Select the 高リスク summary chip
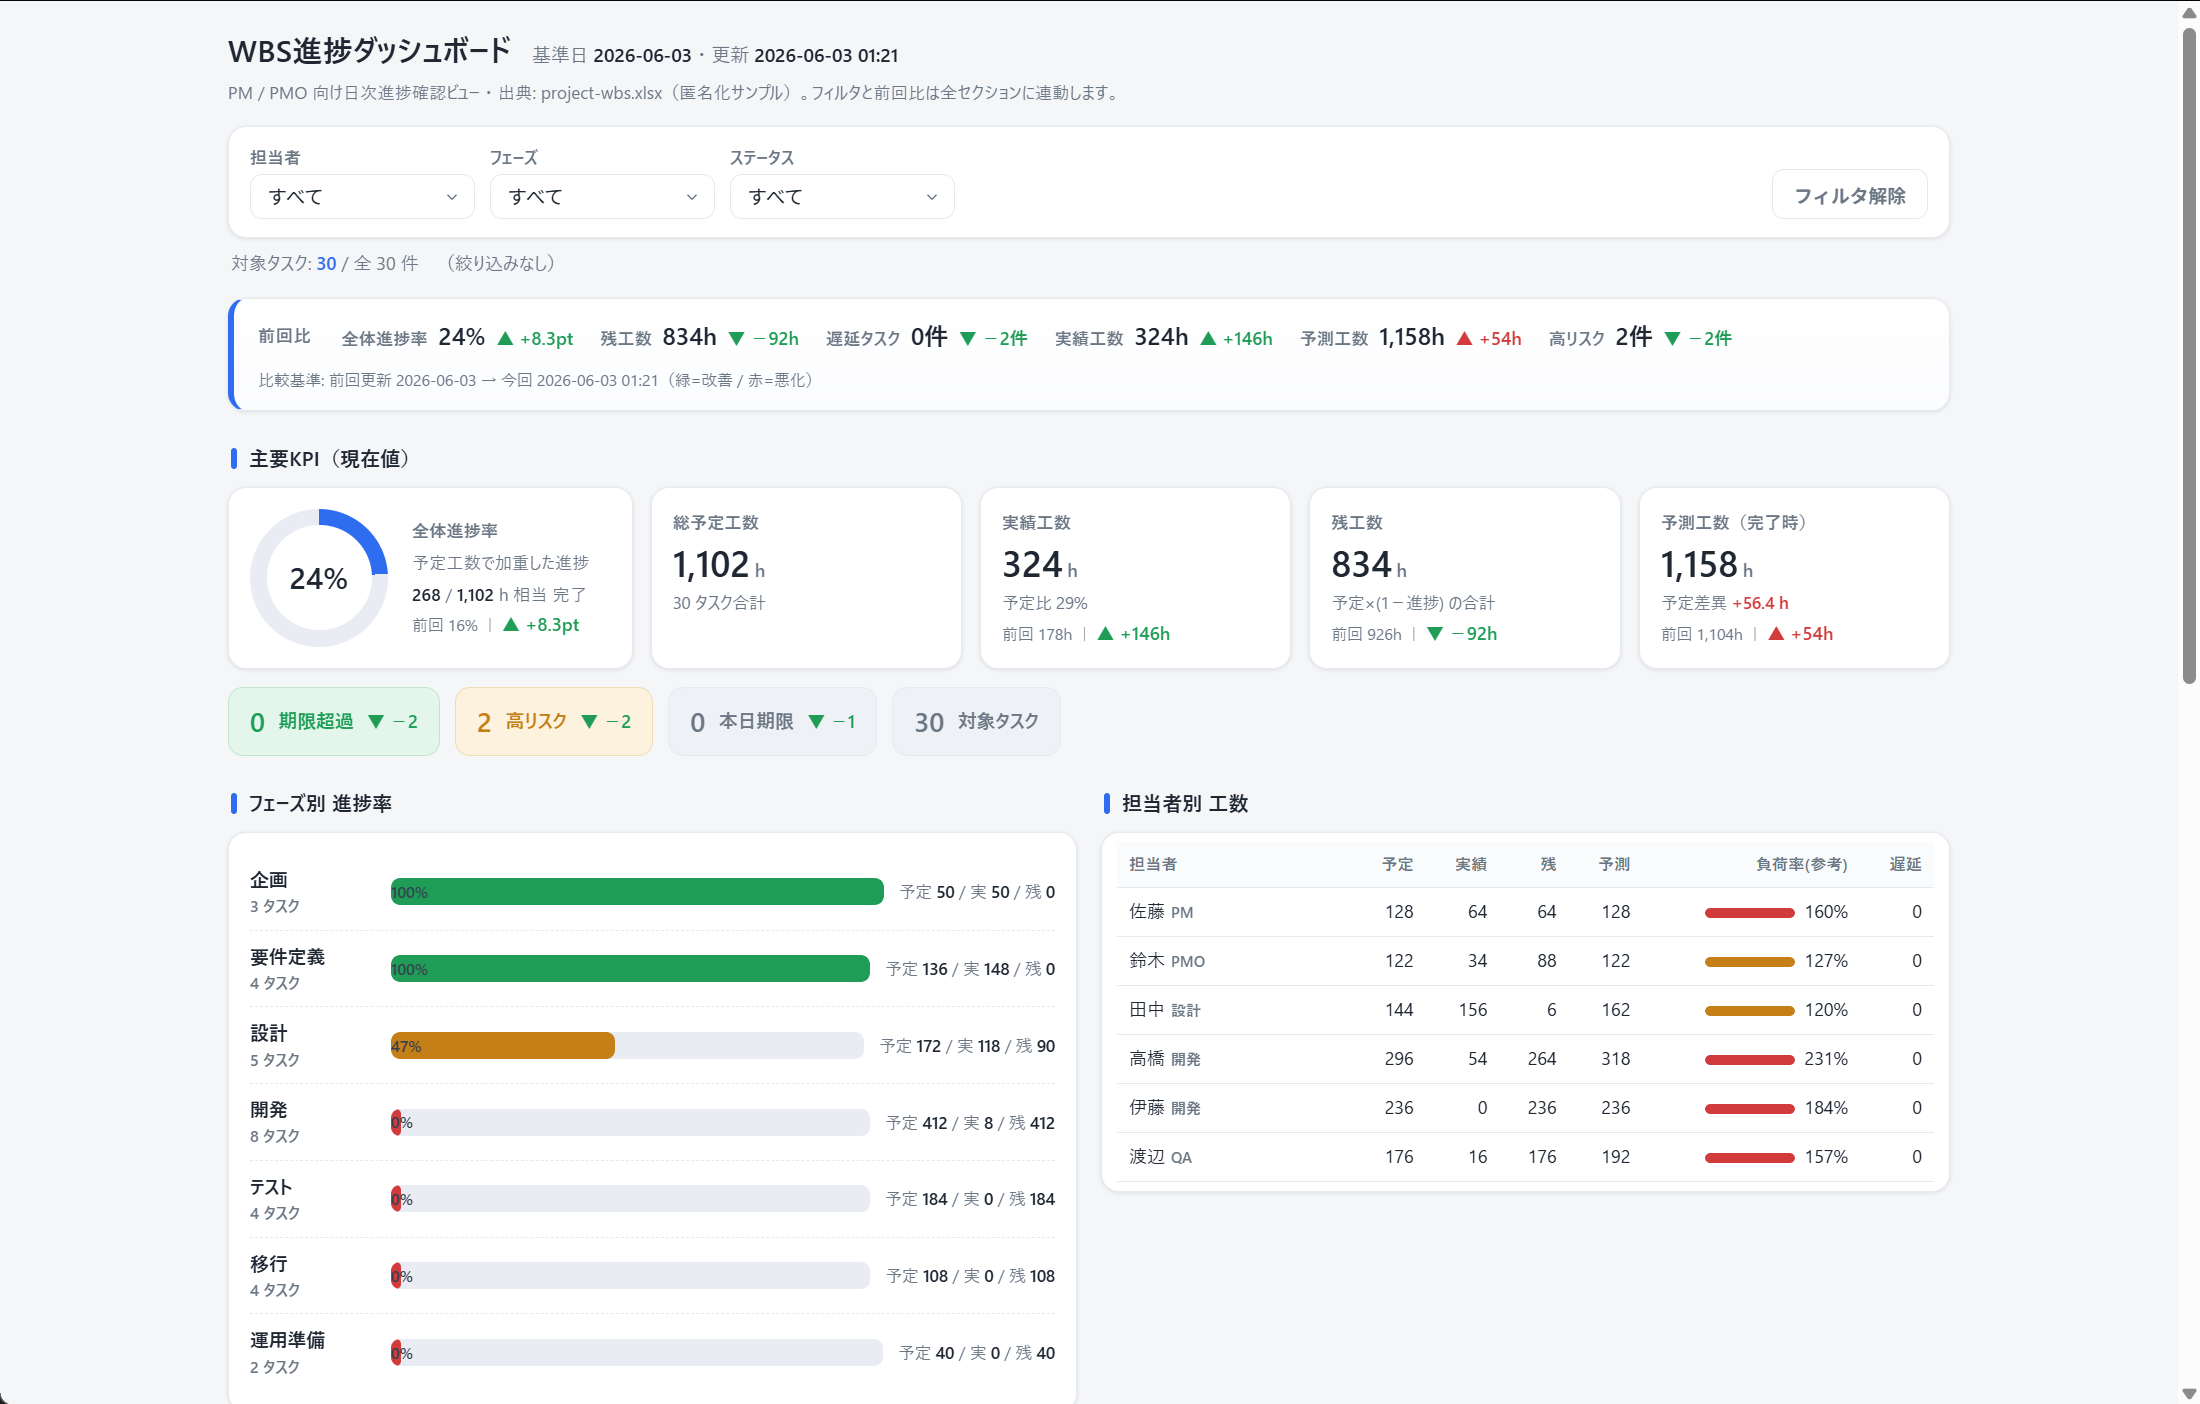The image size is (2200, 1404). [553, 722]
